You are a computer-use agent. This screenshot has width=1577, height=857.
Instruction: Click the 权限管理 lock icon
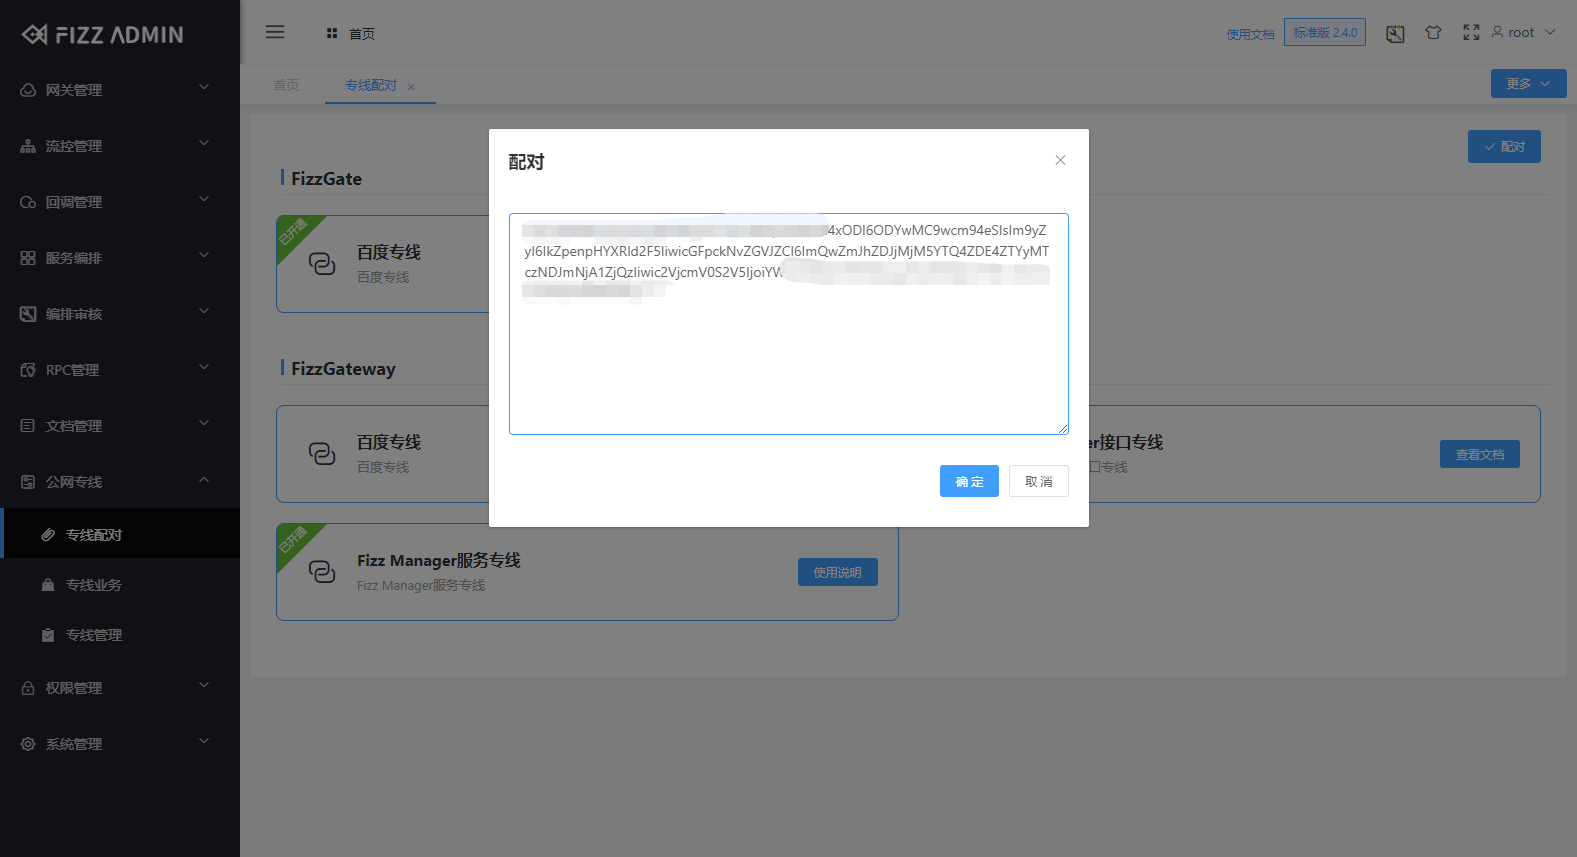click(28, 688)
